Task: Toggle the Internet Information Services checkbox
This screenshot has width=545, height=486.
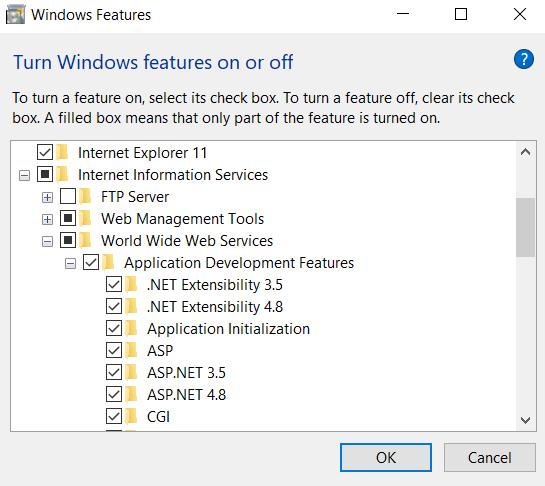Action: tap(45, 174)
